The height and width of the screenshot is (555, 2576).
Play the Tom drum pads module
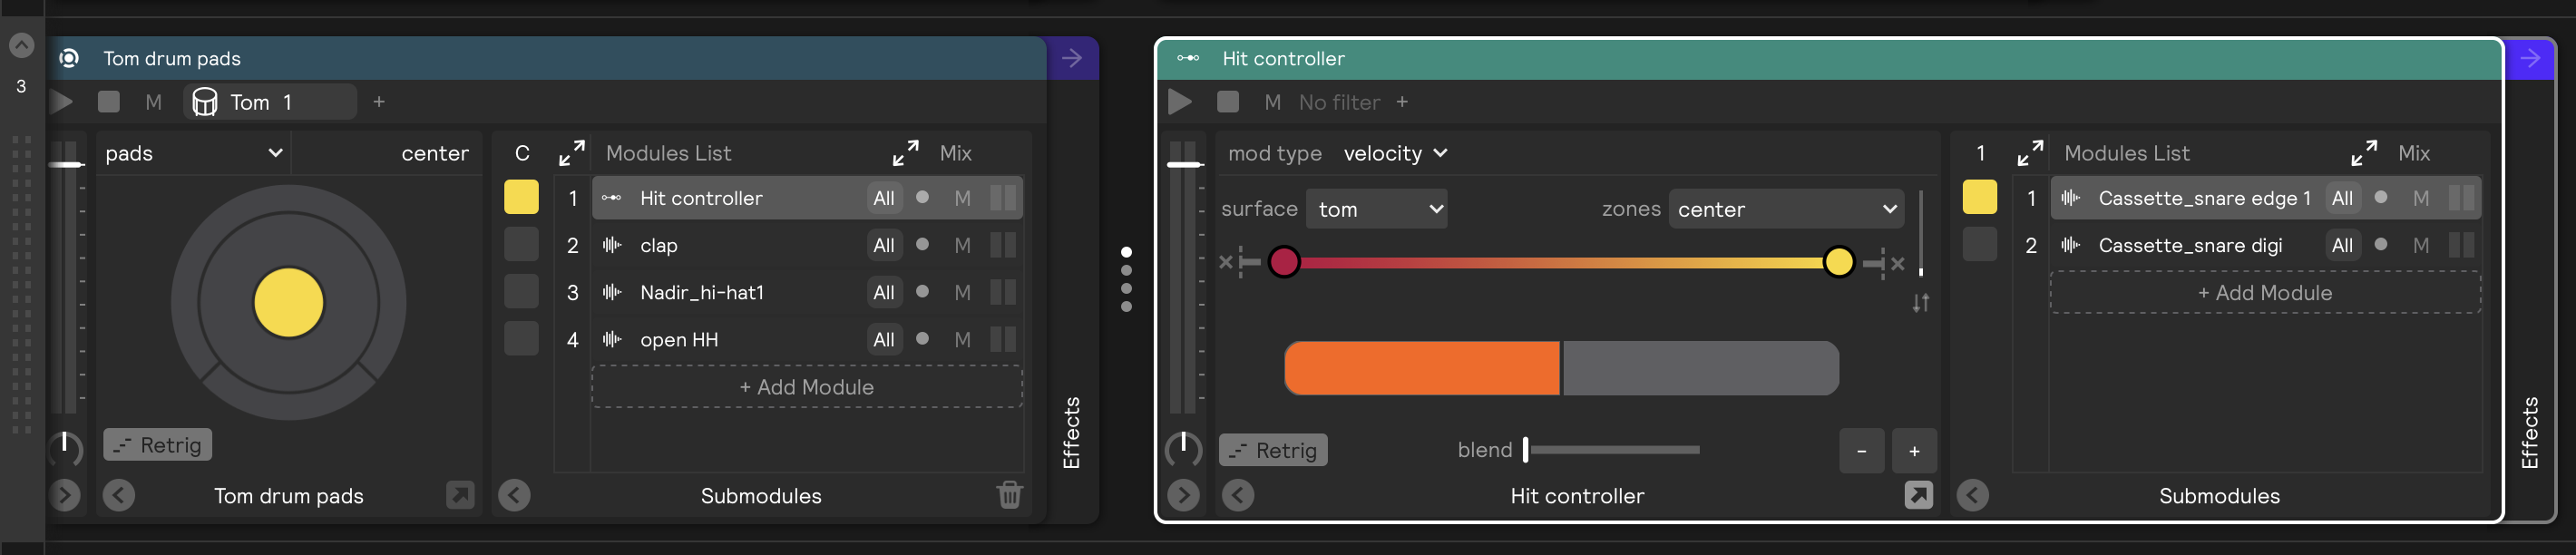point(62,102)
